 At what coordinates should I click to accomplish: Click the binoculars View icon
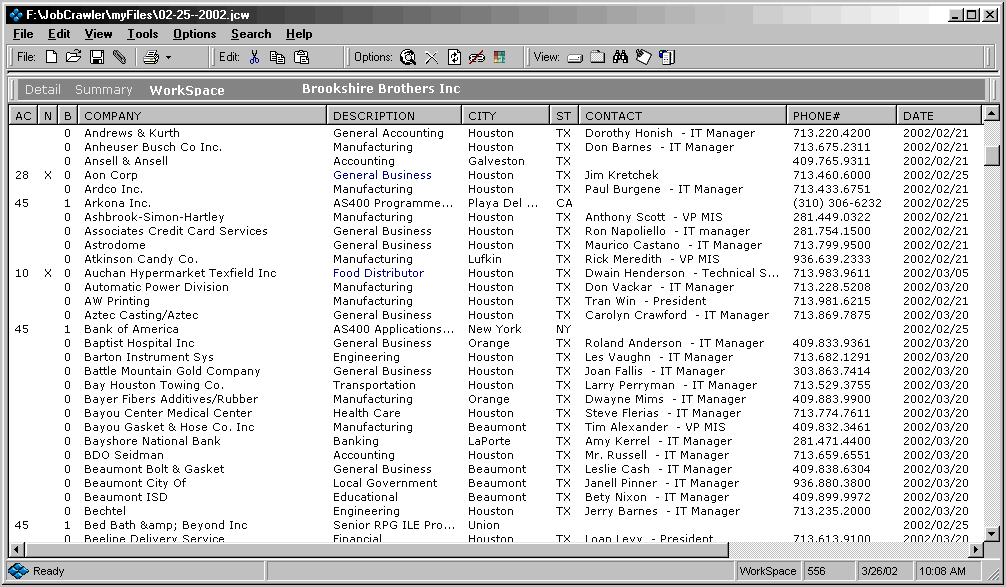pyautogui.click(x=620, y=57)
